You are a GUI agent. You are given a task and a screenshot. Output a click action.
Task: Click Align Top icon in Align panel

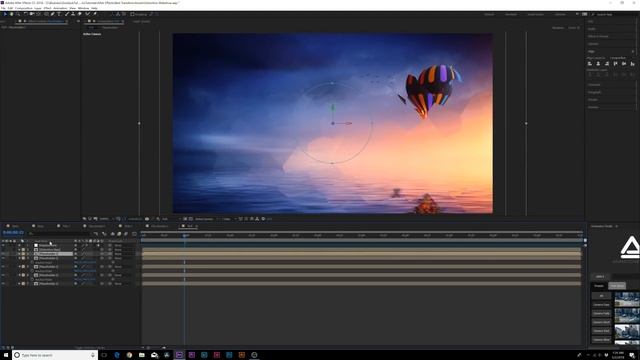click(x=615, y=64)
